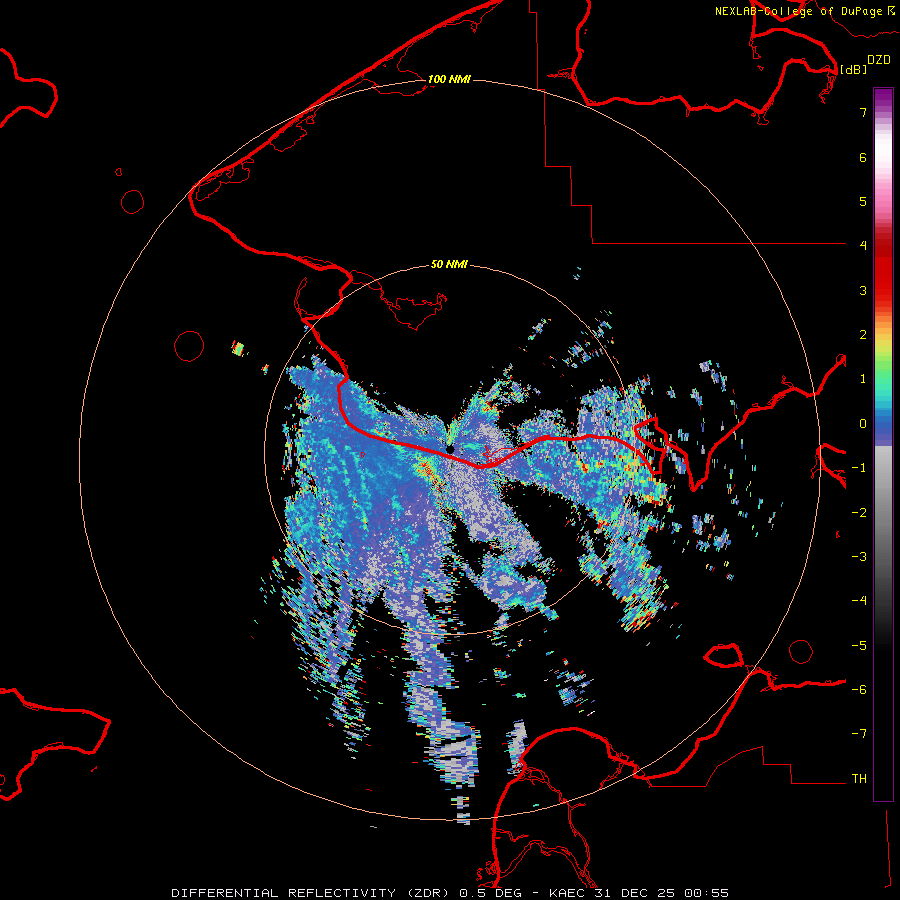Screen dimensions: 900x900
Task: Click the positive 1 tick label on scale
Action: point(863,379)
